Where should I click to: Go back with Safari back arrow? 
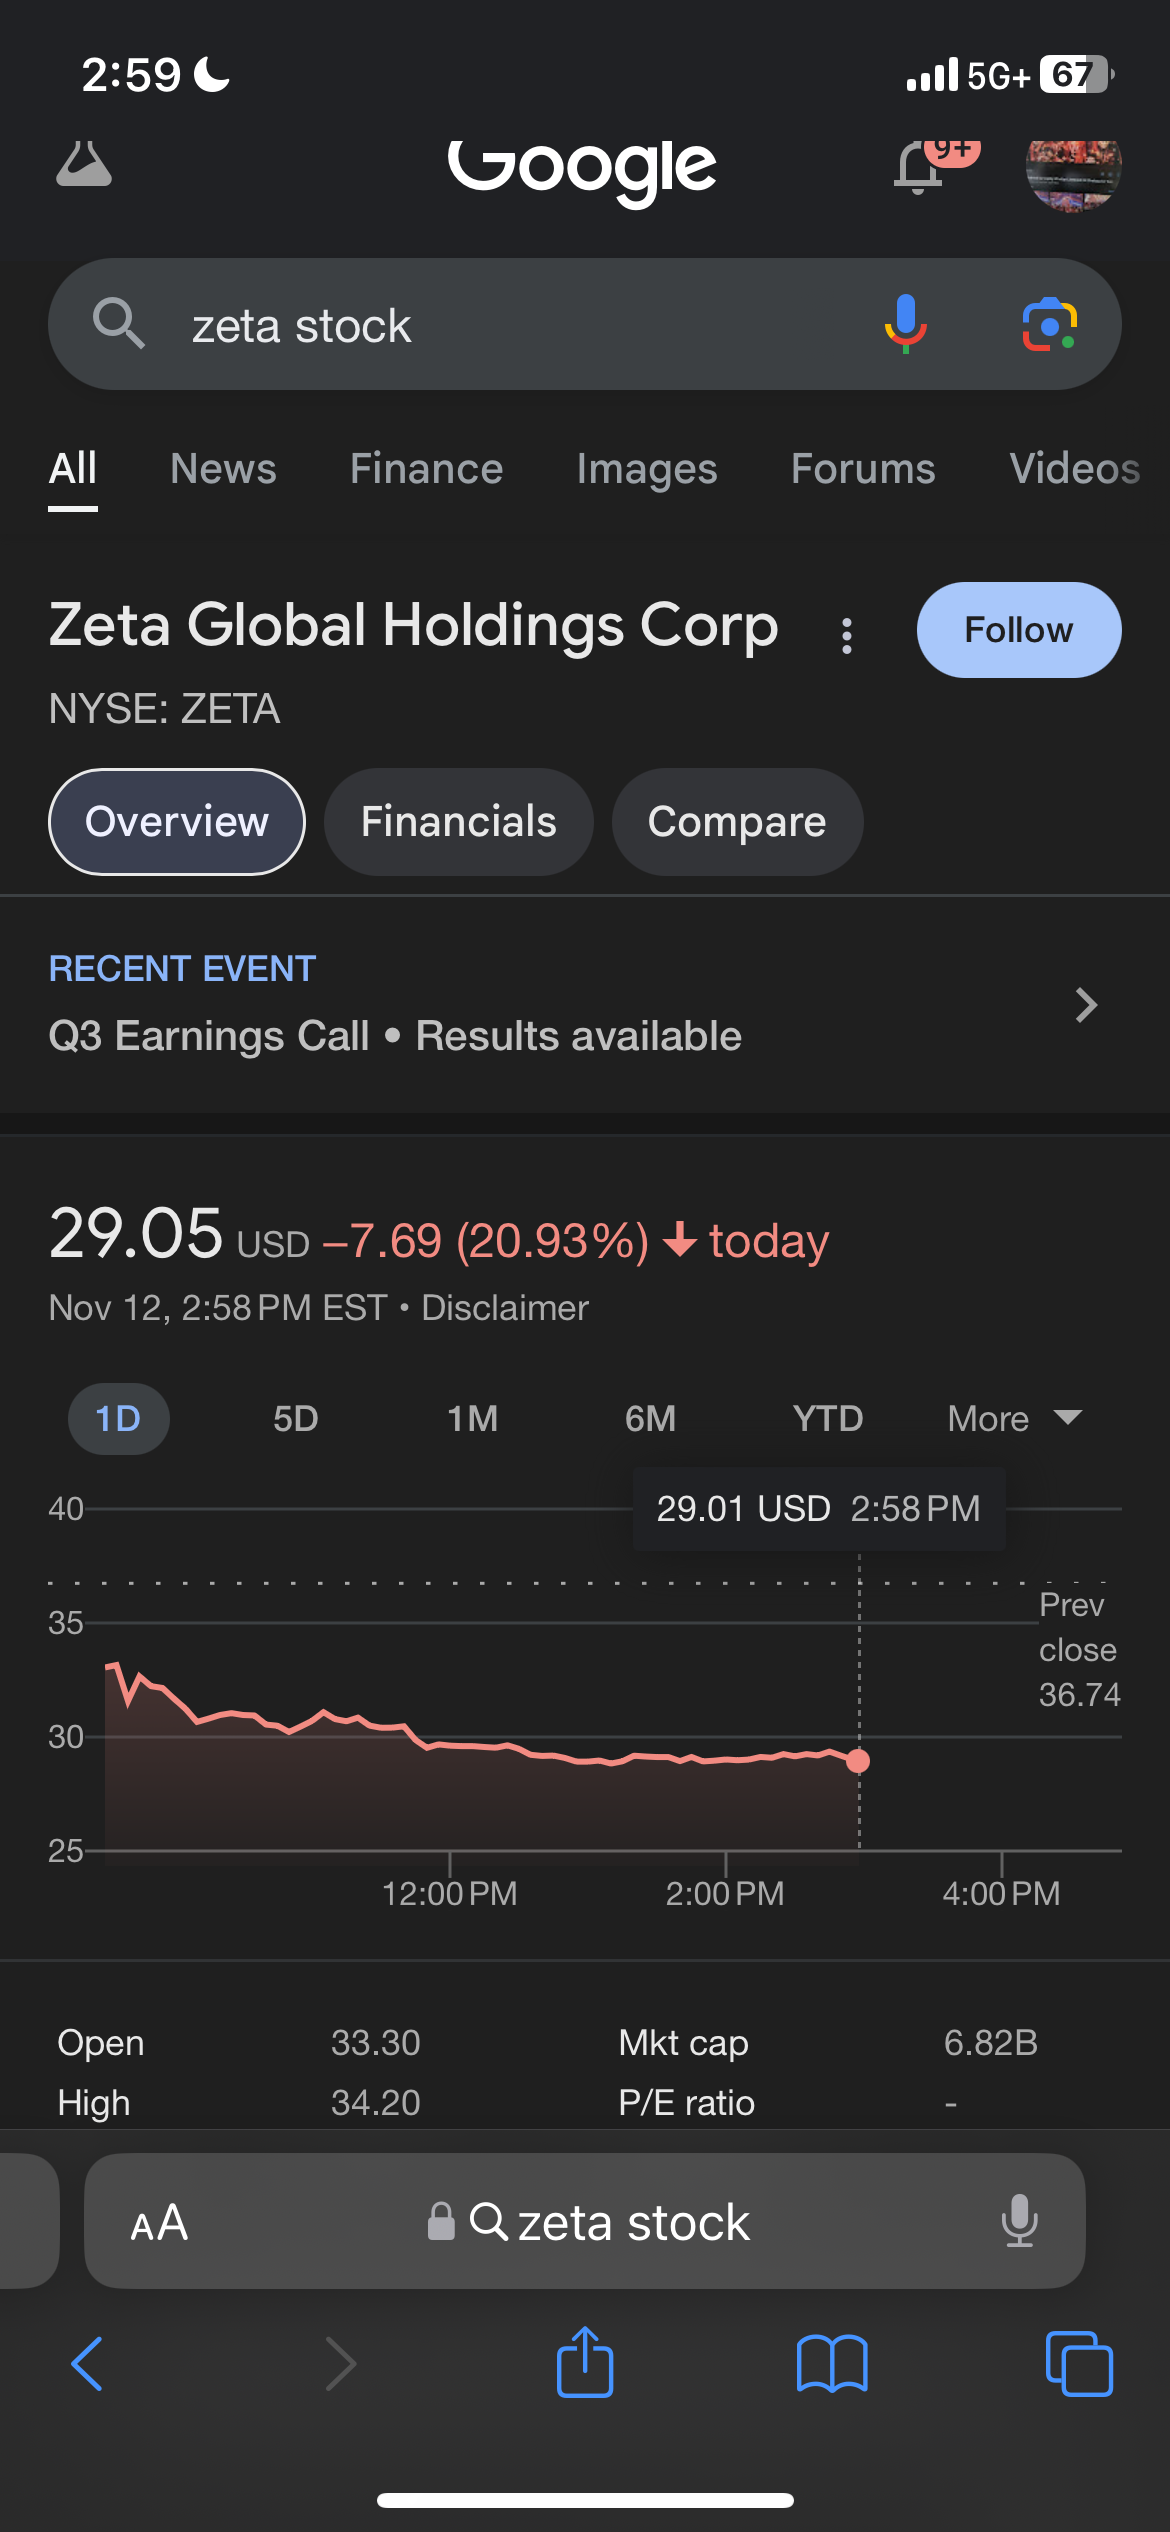[x=87, y=2364]
